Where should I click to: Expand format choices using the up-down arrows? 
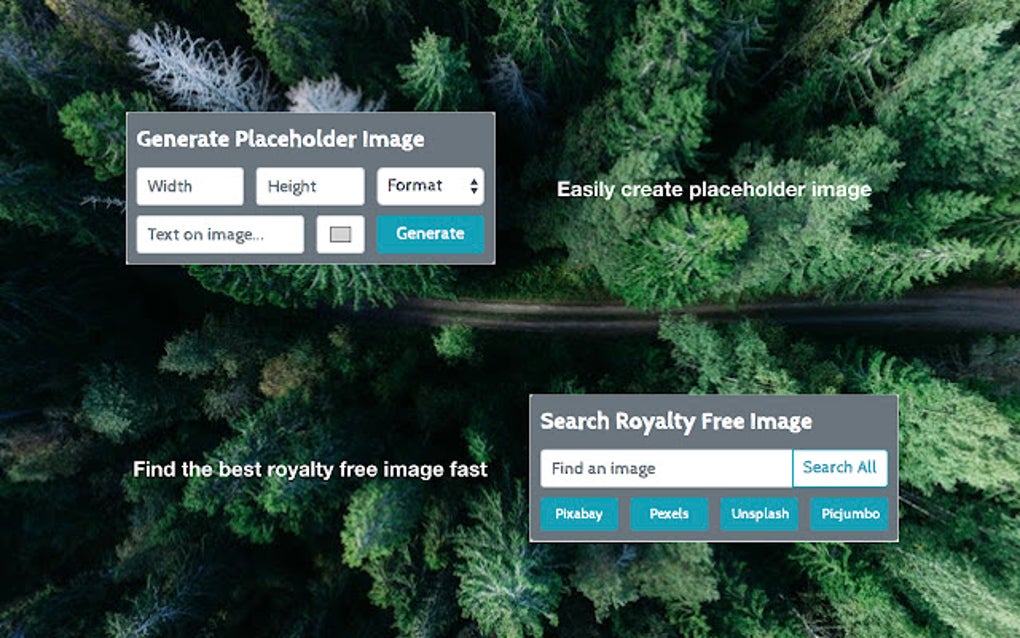pyautogui.click(x=473, y=186)
